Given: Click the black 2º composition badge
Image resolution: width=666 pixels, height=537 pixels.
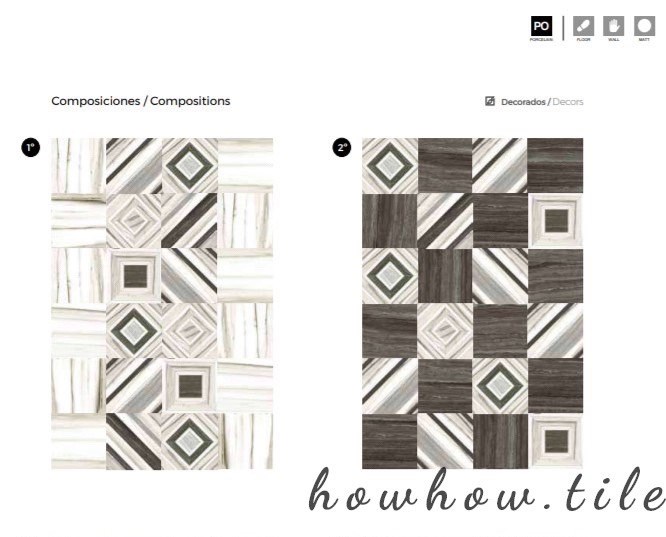Looking at the screenshot, I should (x=341, y=147).
